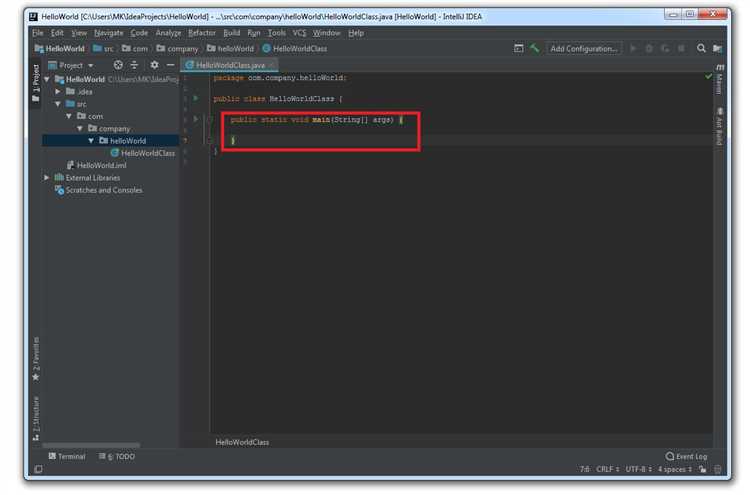Collapse all in the Project panel
Image resolution: width=750 pixels, height=495 pixels.
point(135,65)
